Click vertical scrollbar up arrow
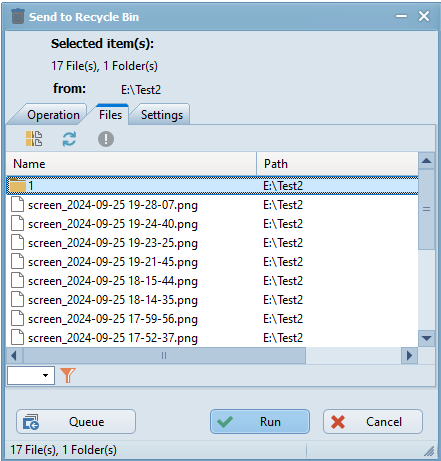 point(426,161)
